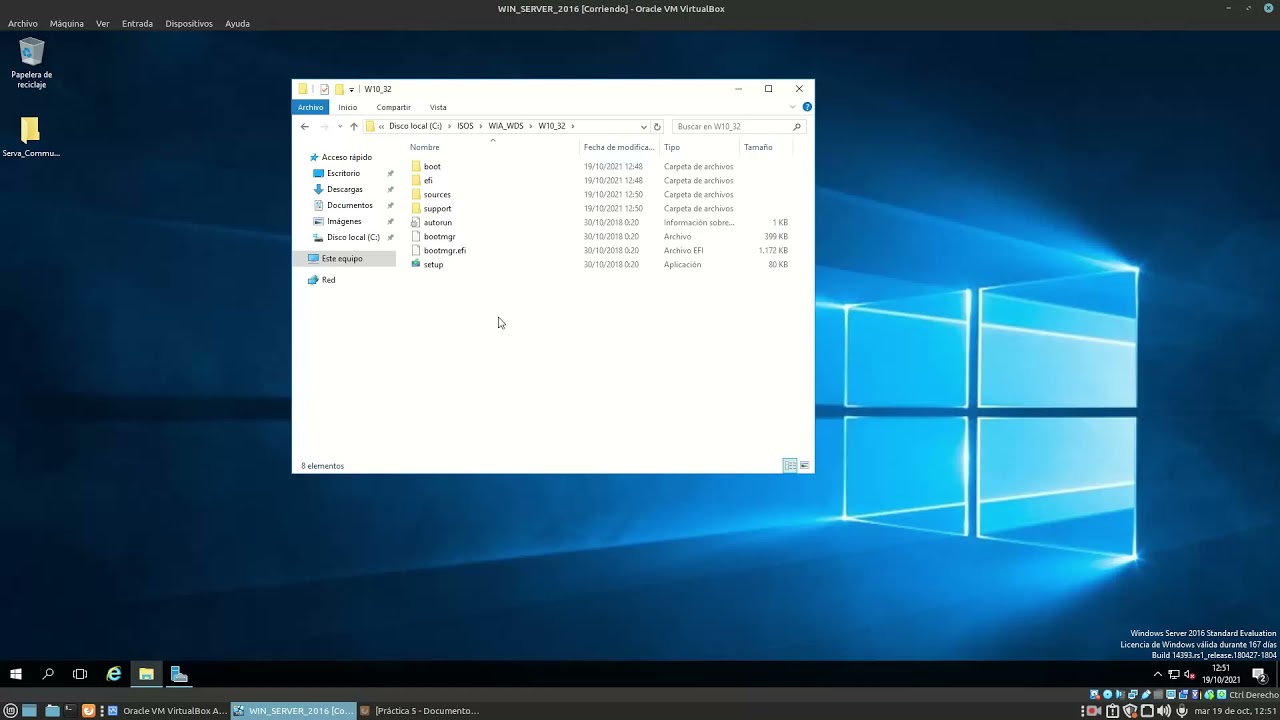
Task: Select Red in navigation pane
Action: [328, 280]
